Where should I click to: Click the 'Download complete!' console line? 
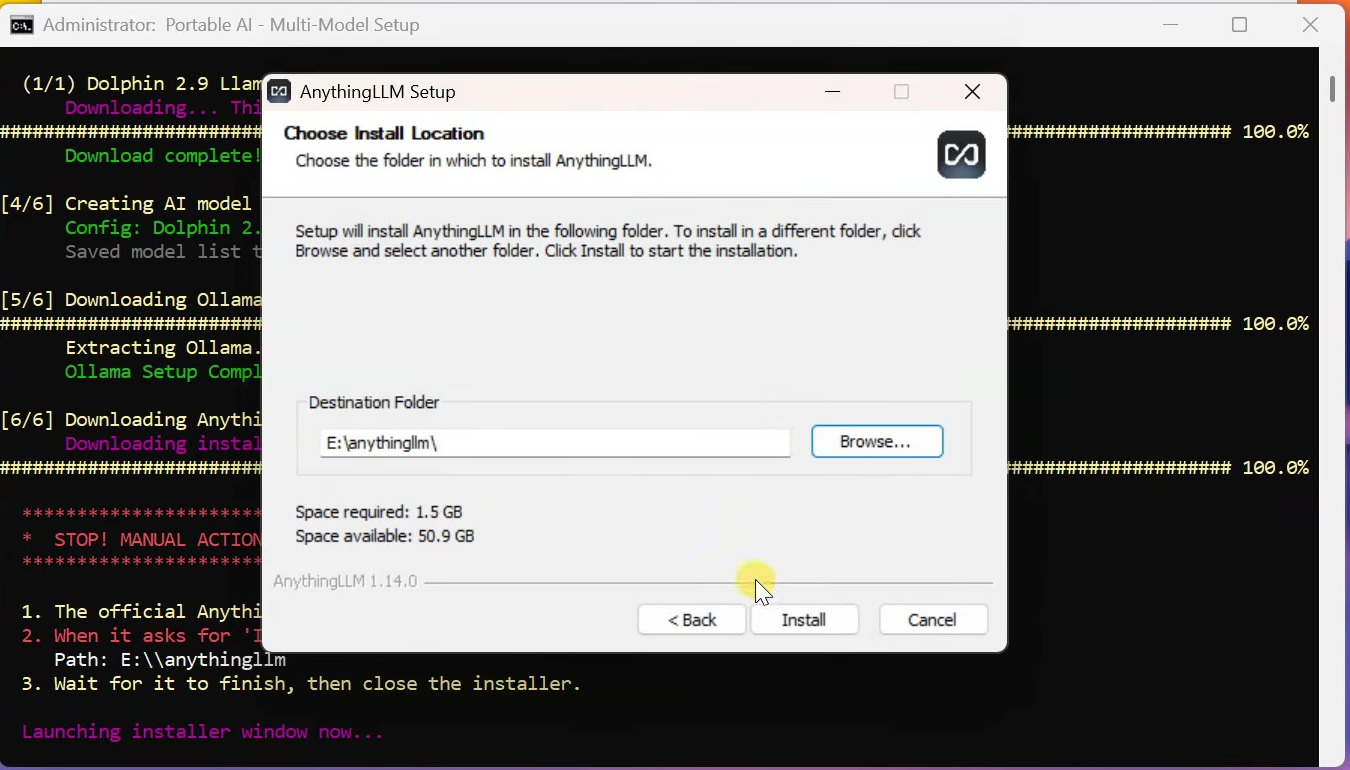[163, 156]
